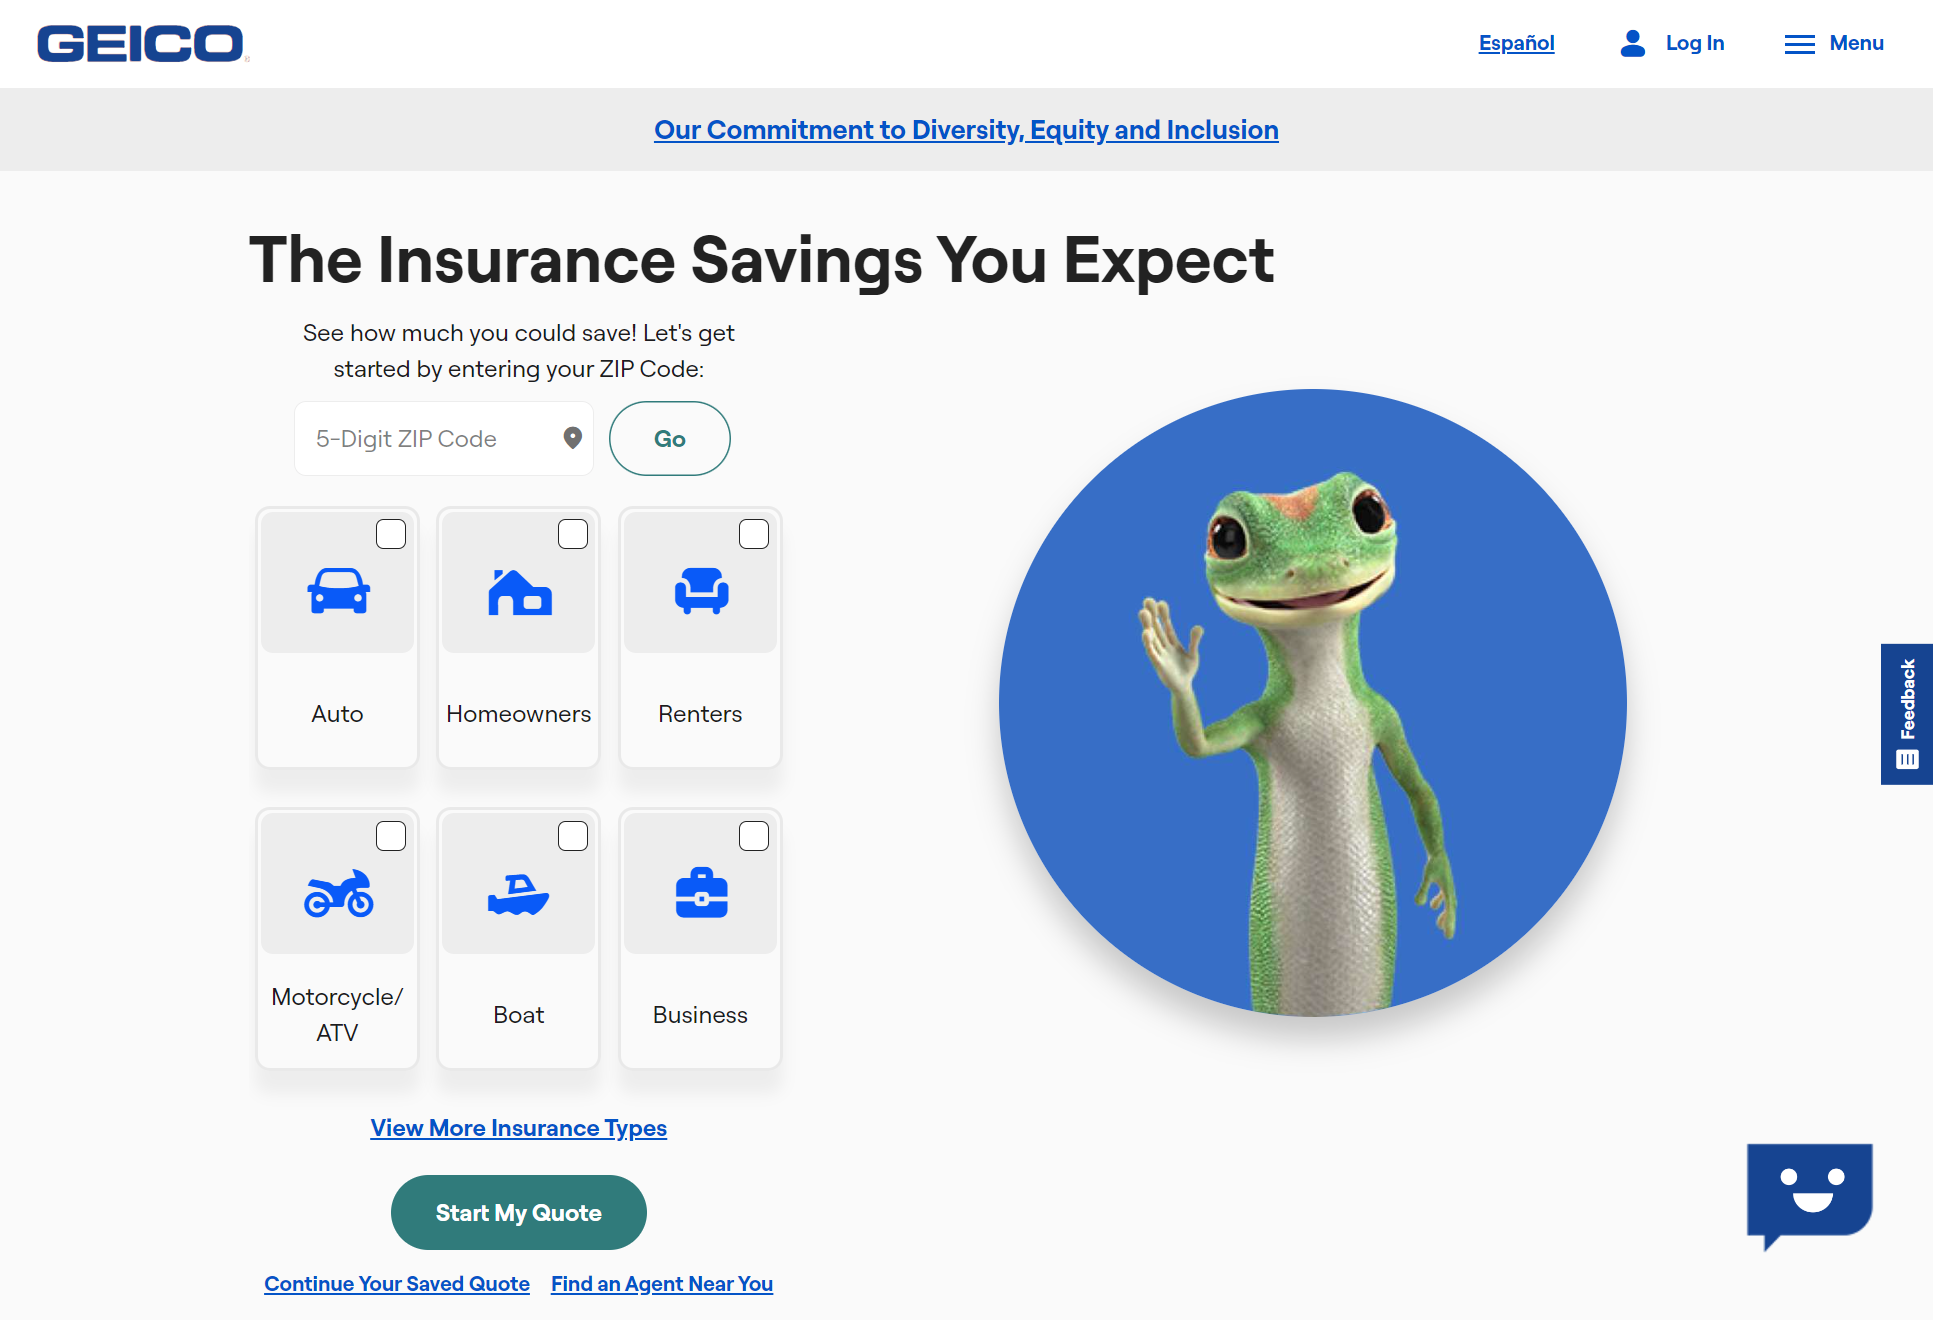The image size is (1933, 1320).
Task: Click the location pin dropdown in ZIP field
Action: [571, 438]
